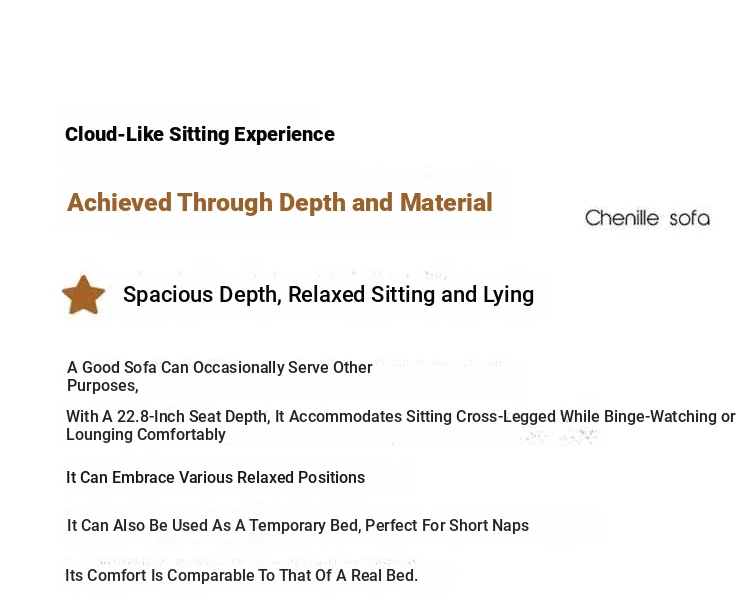Select the 'Achieved Through Depth and Material' headline
The image size is (750, 614).
pyautogui.click(x=280, y=202)
